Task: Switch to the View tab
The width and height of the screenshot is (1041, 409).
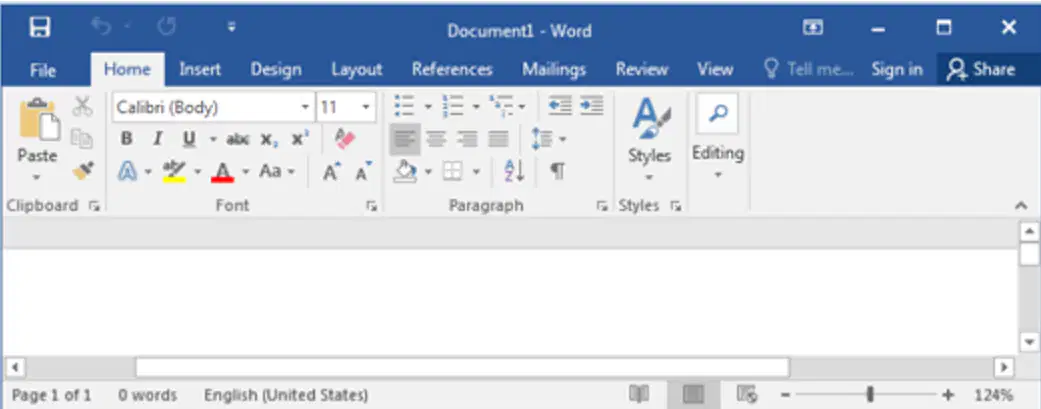Action: pyautogui.click(x=715, y=70)
